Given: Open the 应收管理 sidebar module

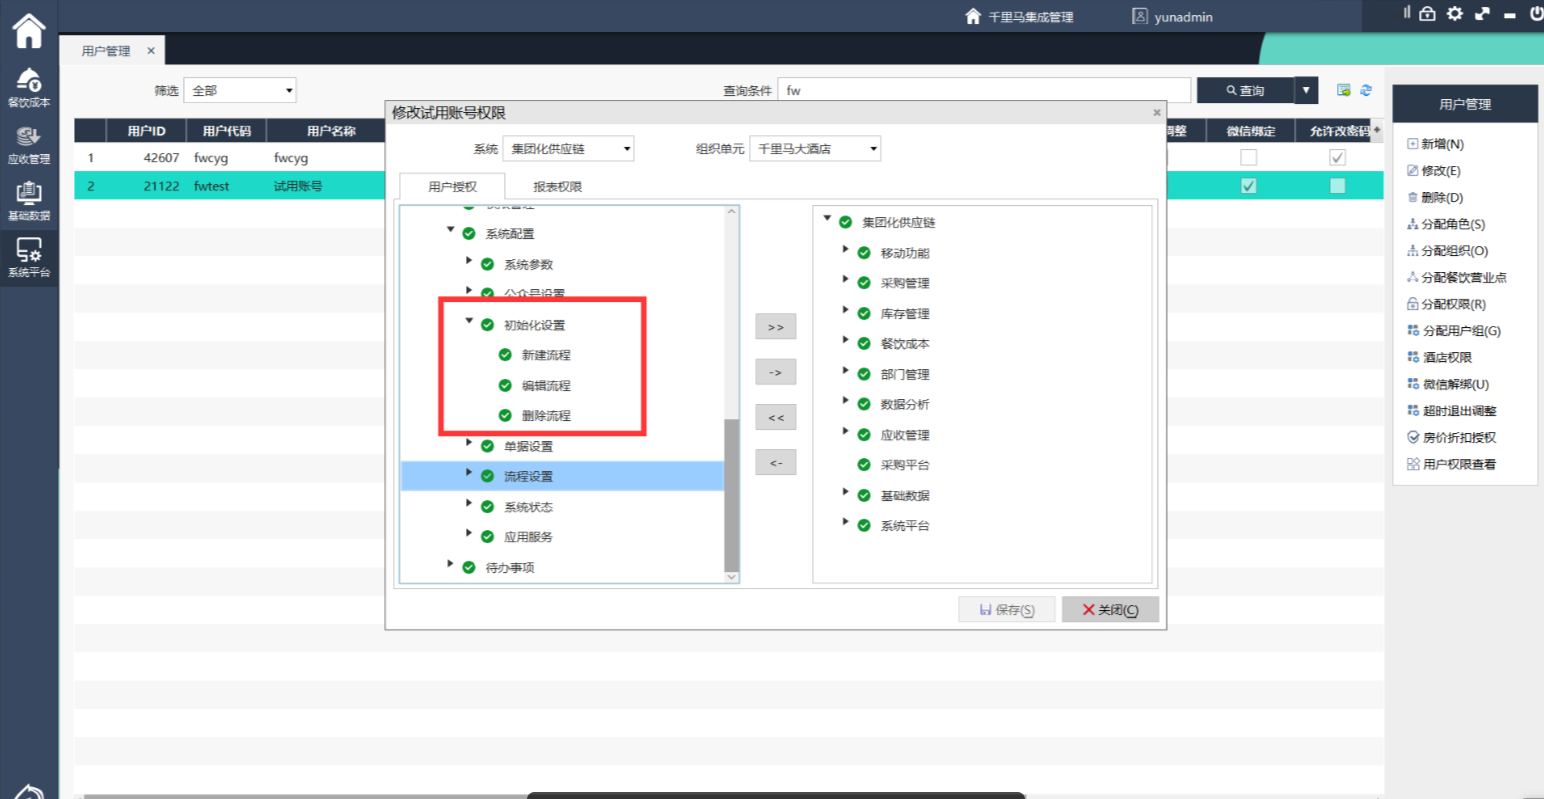Looking at the screenshot, I should click(28, 144).
